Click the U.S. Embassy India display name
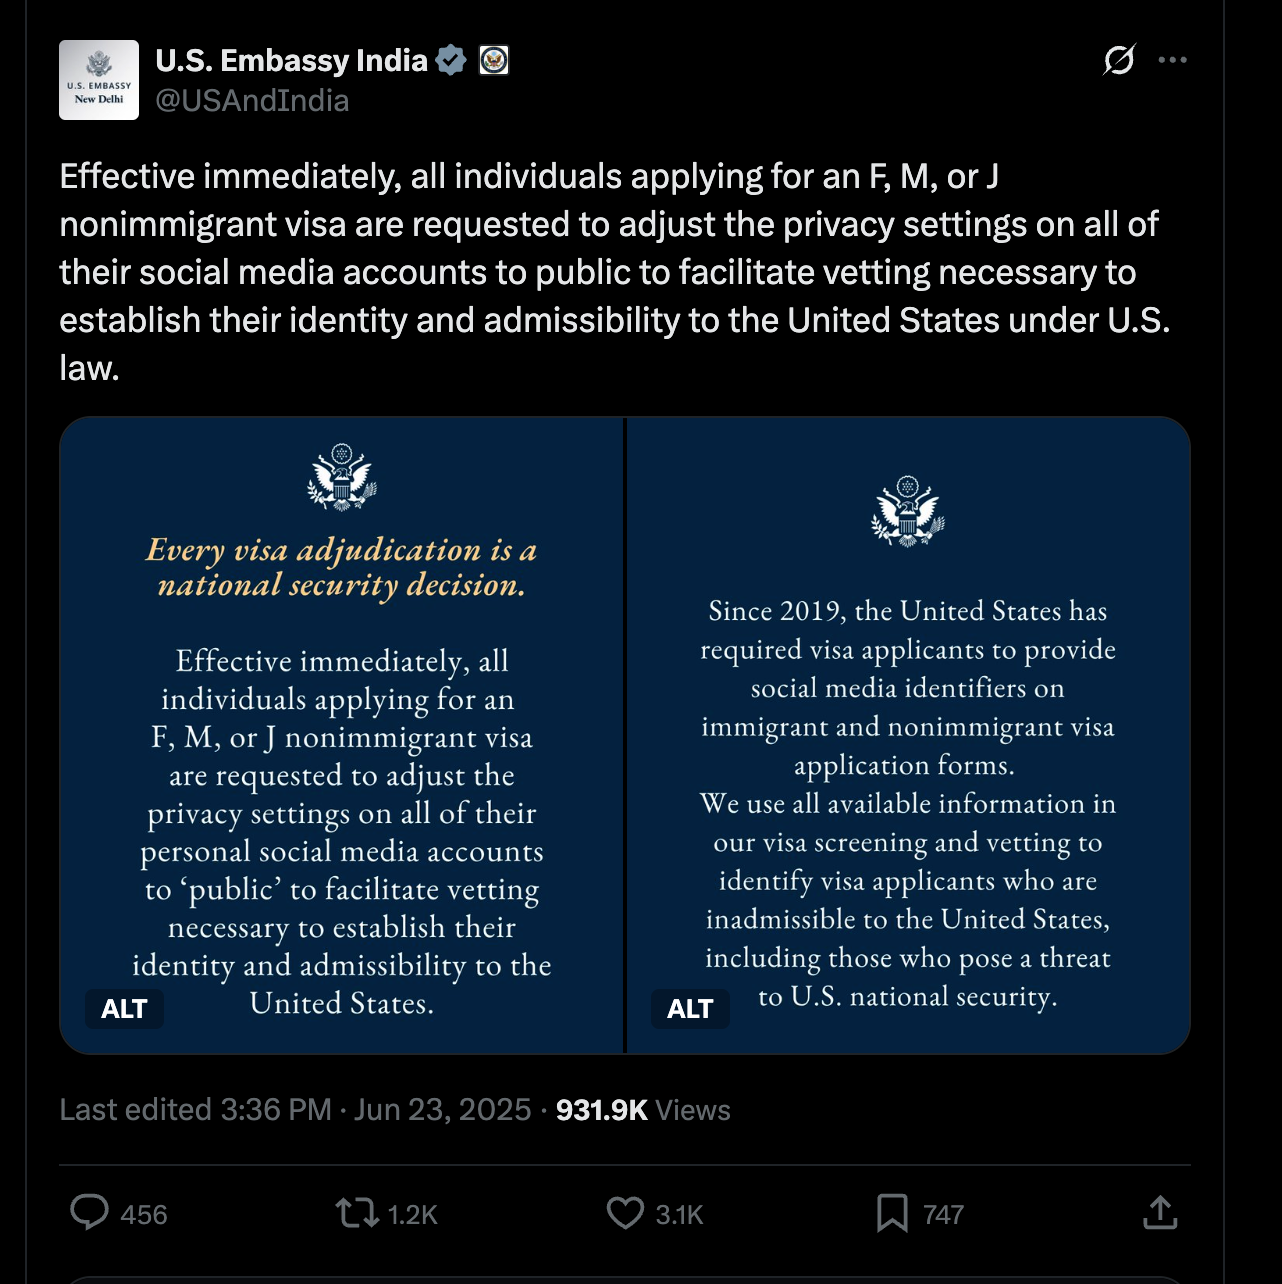The height and width of the screenshot is (1284, 1282). pyautogui.click(x=291, y=61)
